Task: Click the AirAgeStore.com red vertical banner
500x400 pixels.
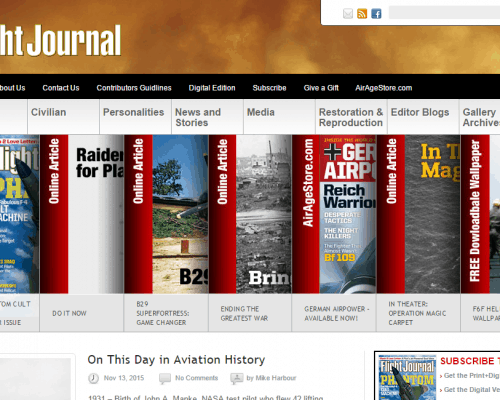Action: 306,214
